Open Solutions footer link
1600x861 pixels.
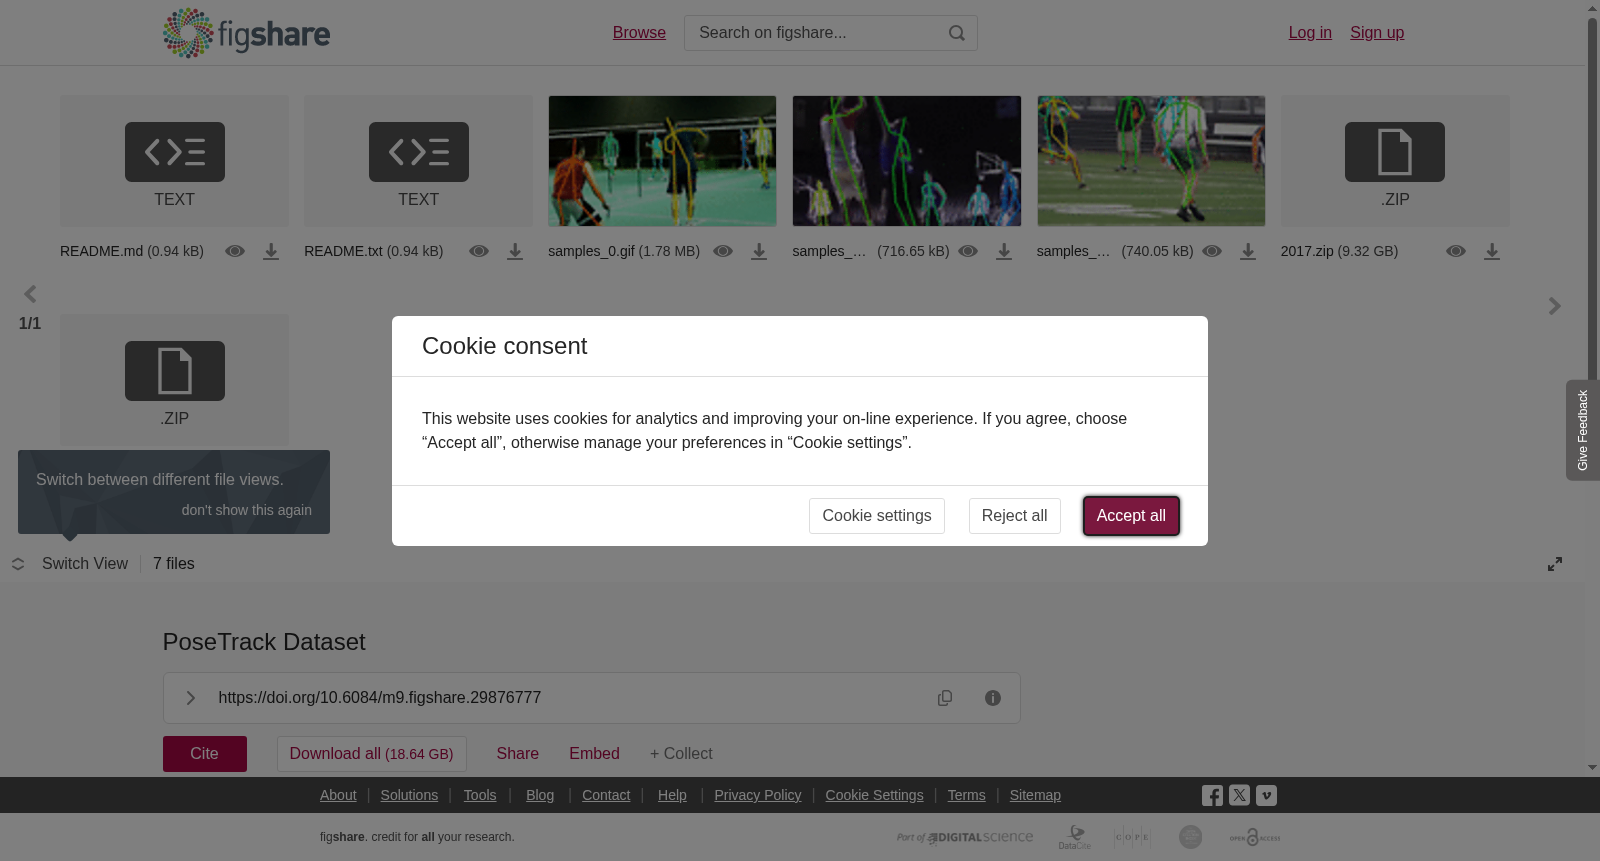tap(409, 795)
